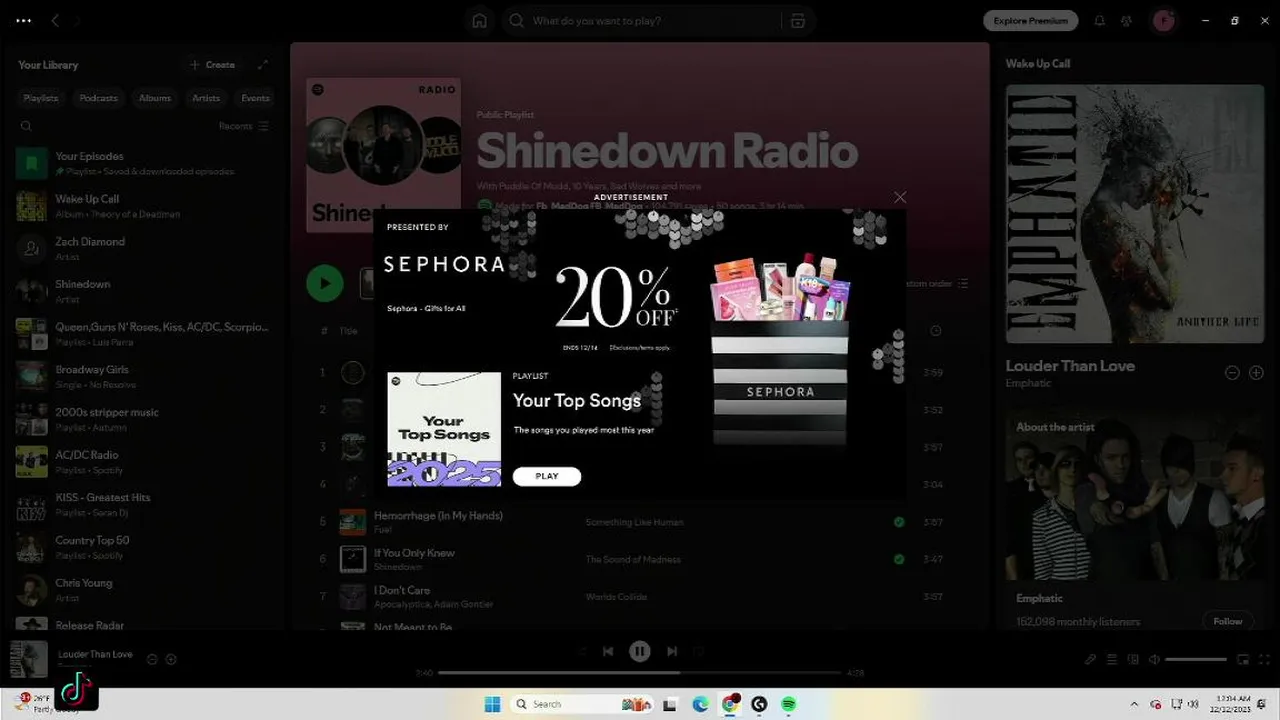The height and width of the screenshot is (720, 1280).
Task: Click the green play button for Shinedown Radio
Action: coord(324,283)
